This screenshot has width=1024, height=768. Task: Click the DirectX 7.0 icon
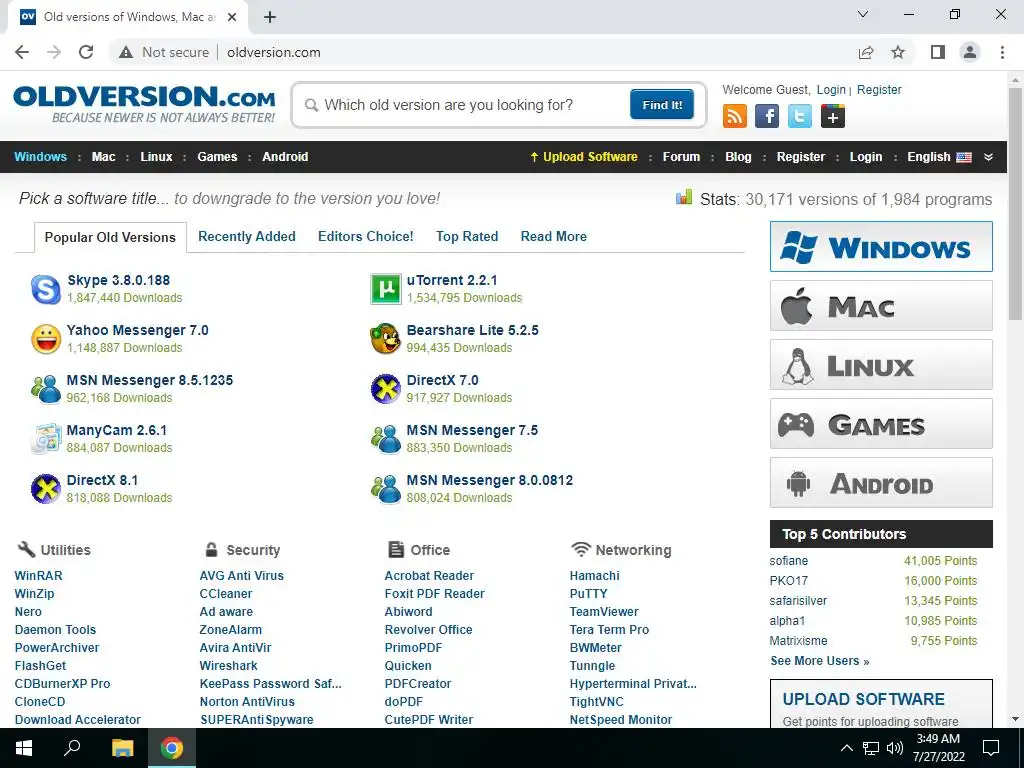(386, 389)
